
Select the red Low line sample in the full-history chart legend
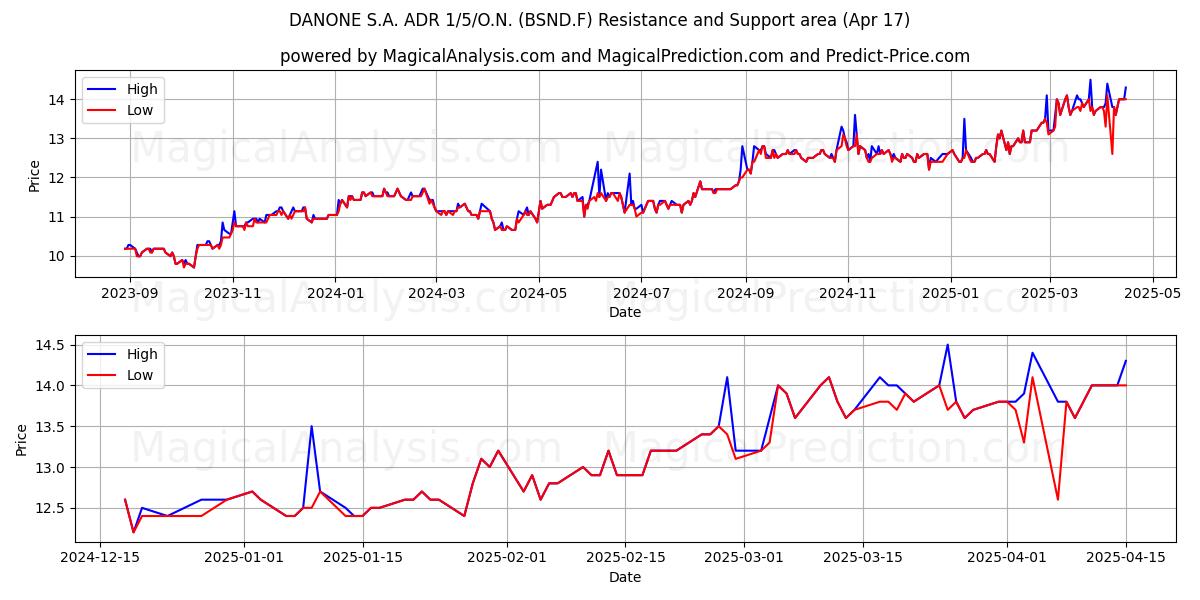click(103, 110)
